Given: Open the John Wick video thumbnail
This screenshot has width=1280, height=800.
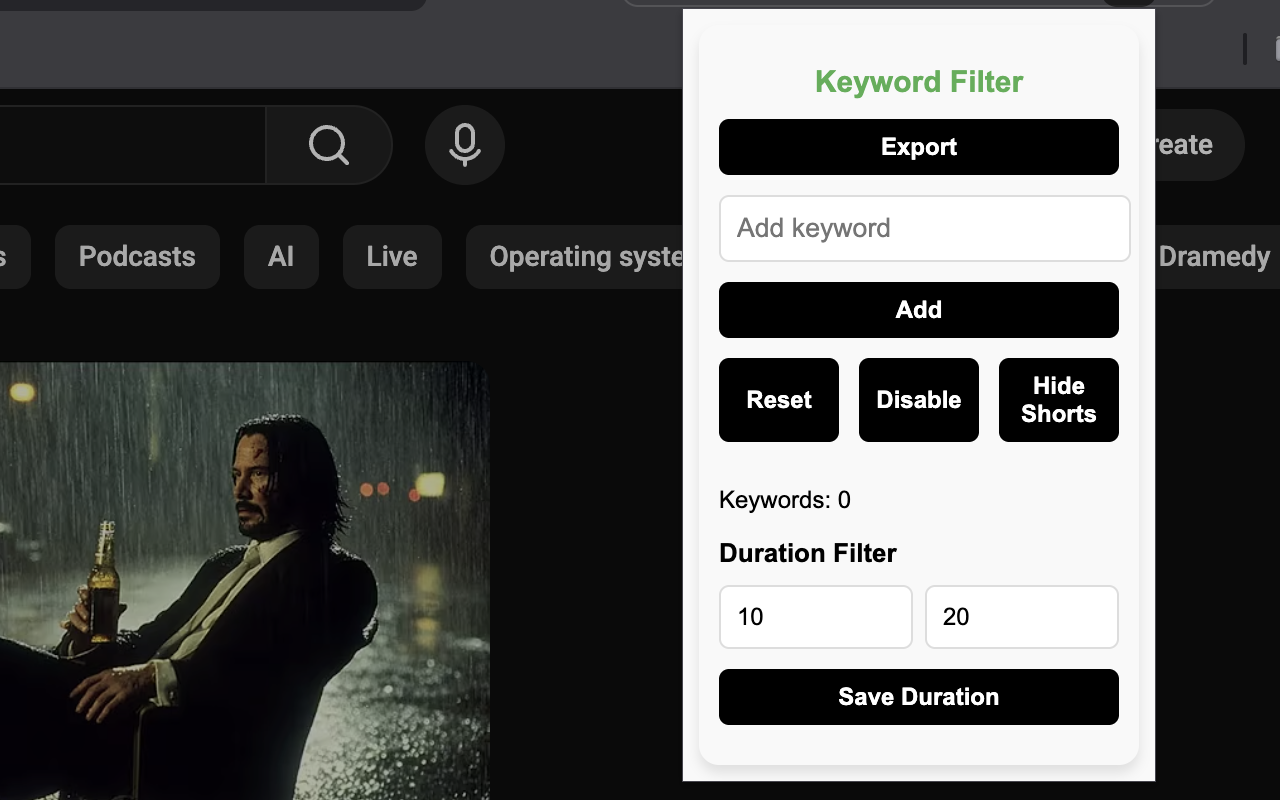Looking at the screenshot, I should (x=245, y=580).
